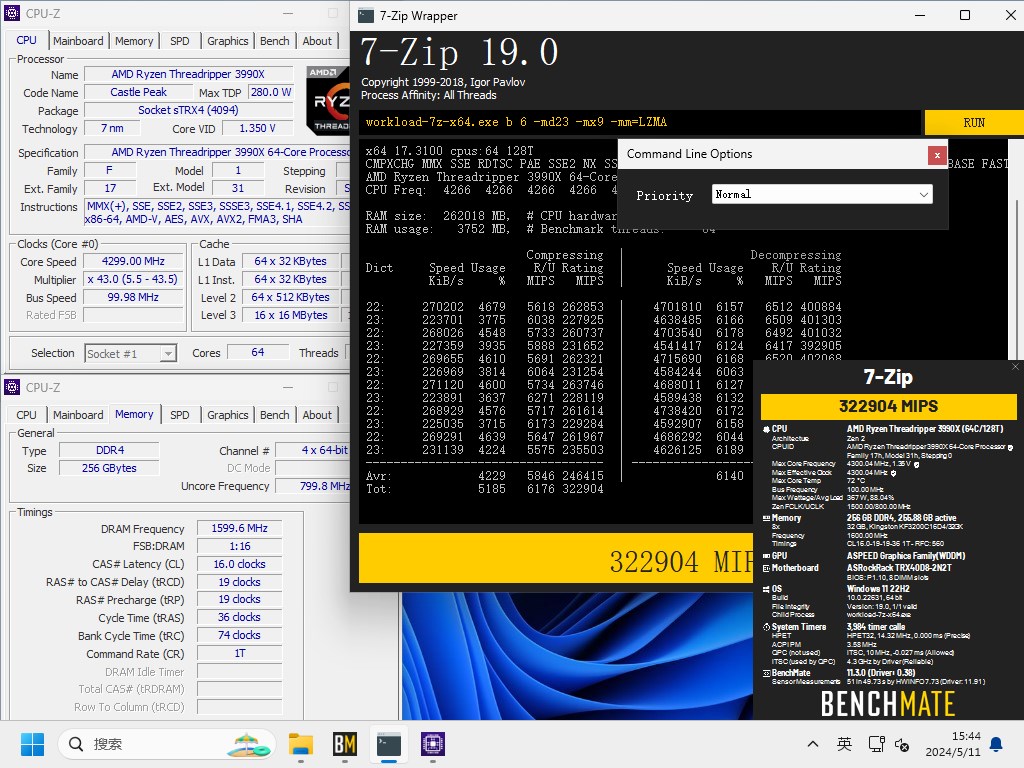Switch to Memory tab in Processor CPU-Z window
1024x768 pixels.
(x=134, y=41)
